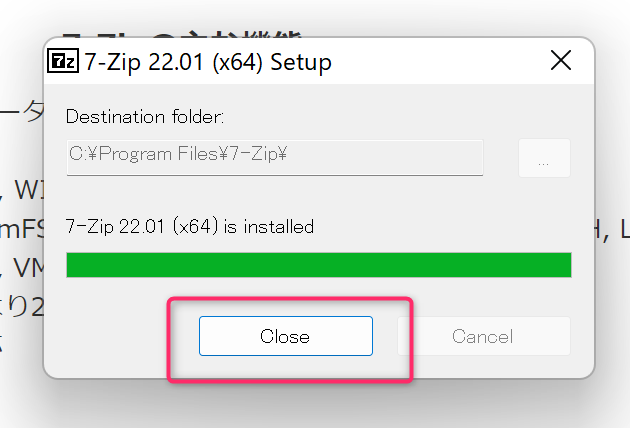Click the empty title bar space left of X
The width and height of the screenshot is (630, 428).
click(440, 62)
